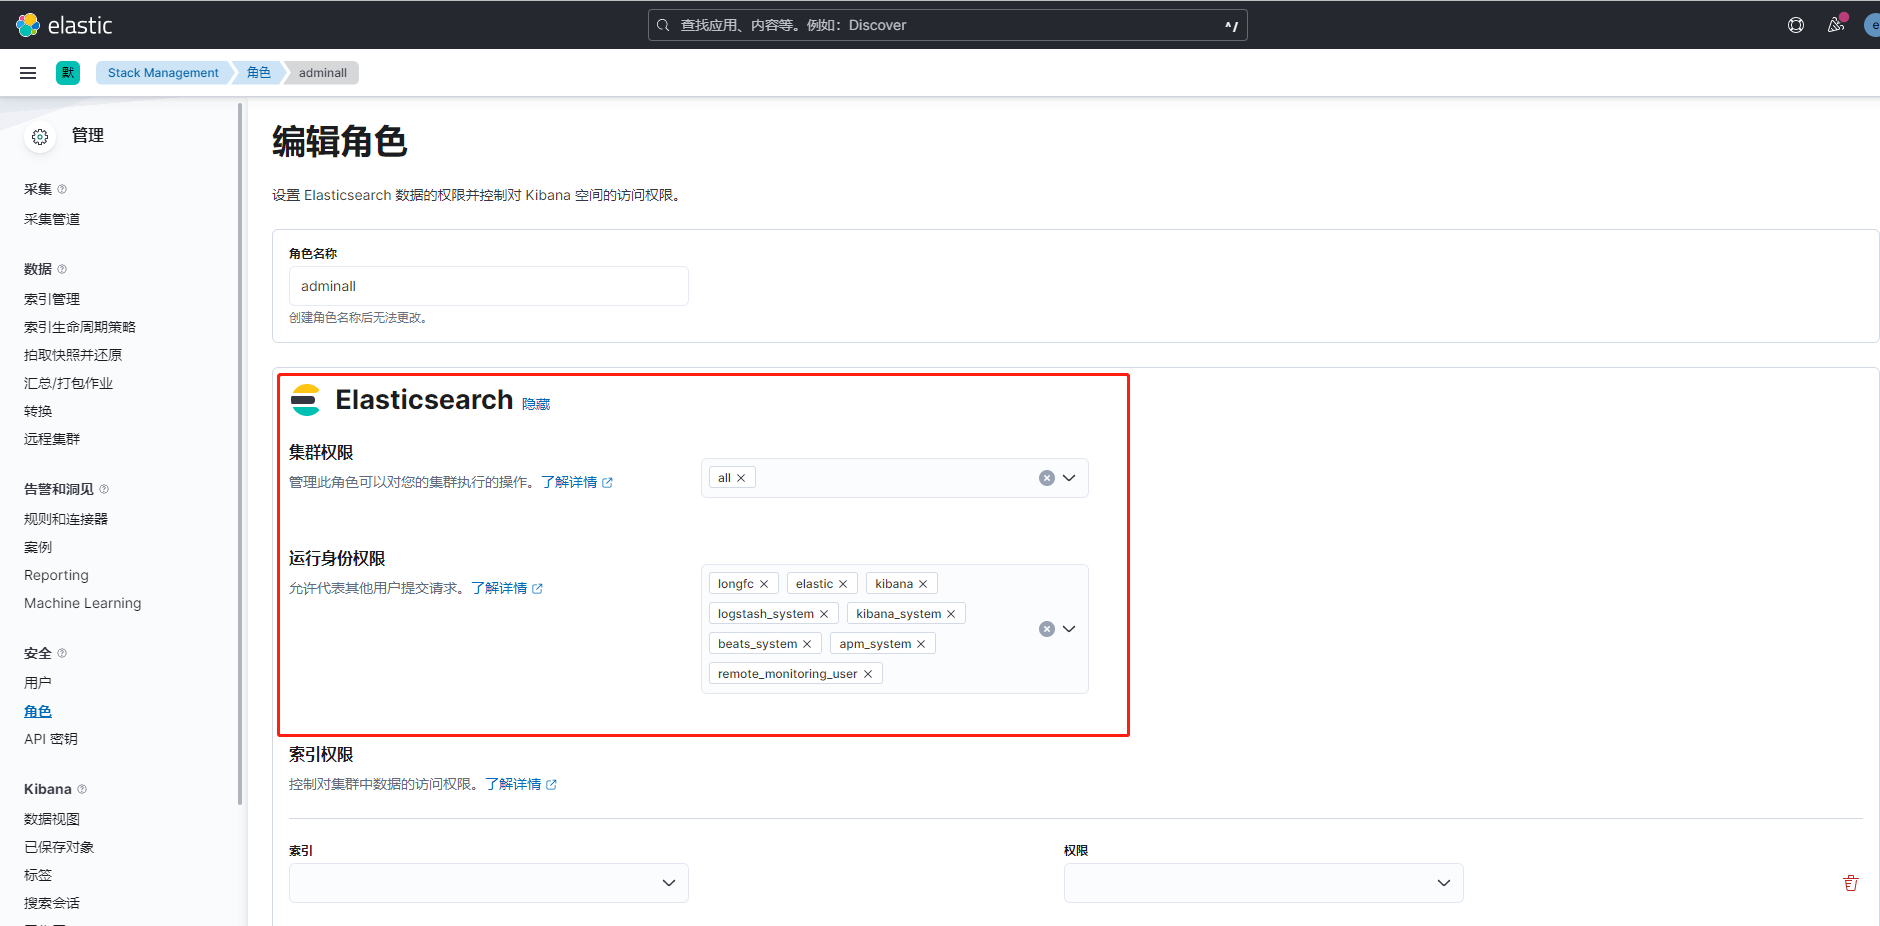Open the default space selector avatar
This screenshot has width=1880, height=926.
click(68, 73)
